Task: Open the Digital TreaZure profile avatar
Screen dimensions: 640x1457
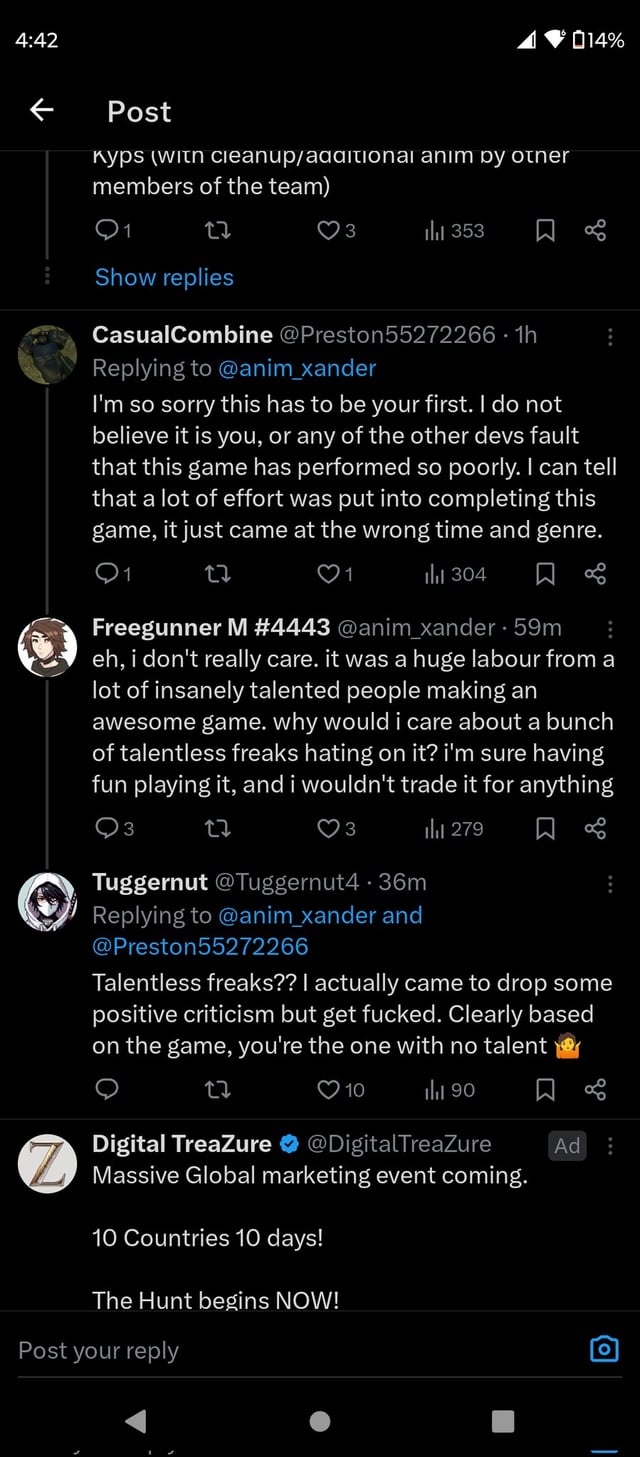Action: [x=47, y=1164]
